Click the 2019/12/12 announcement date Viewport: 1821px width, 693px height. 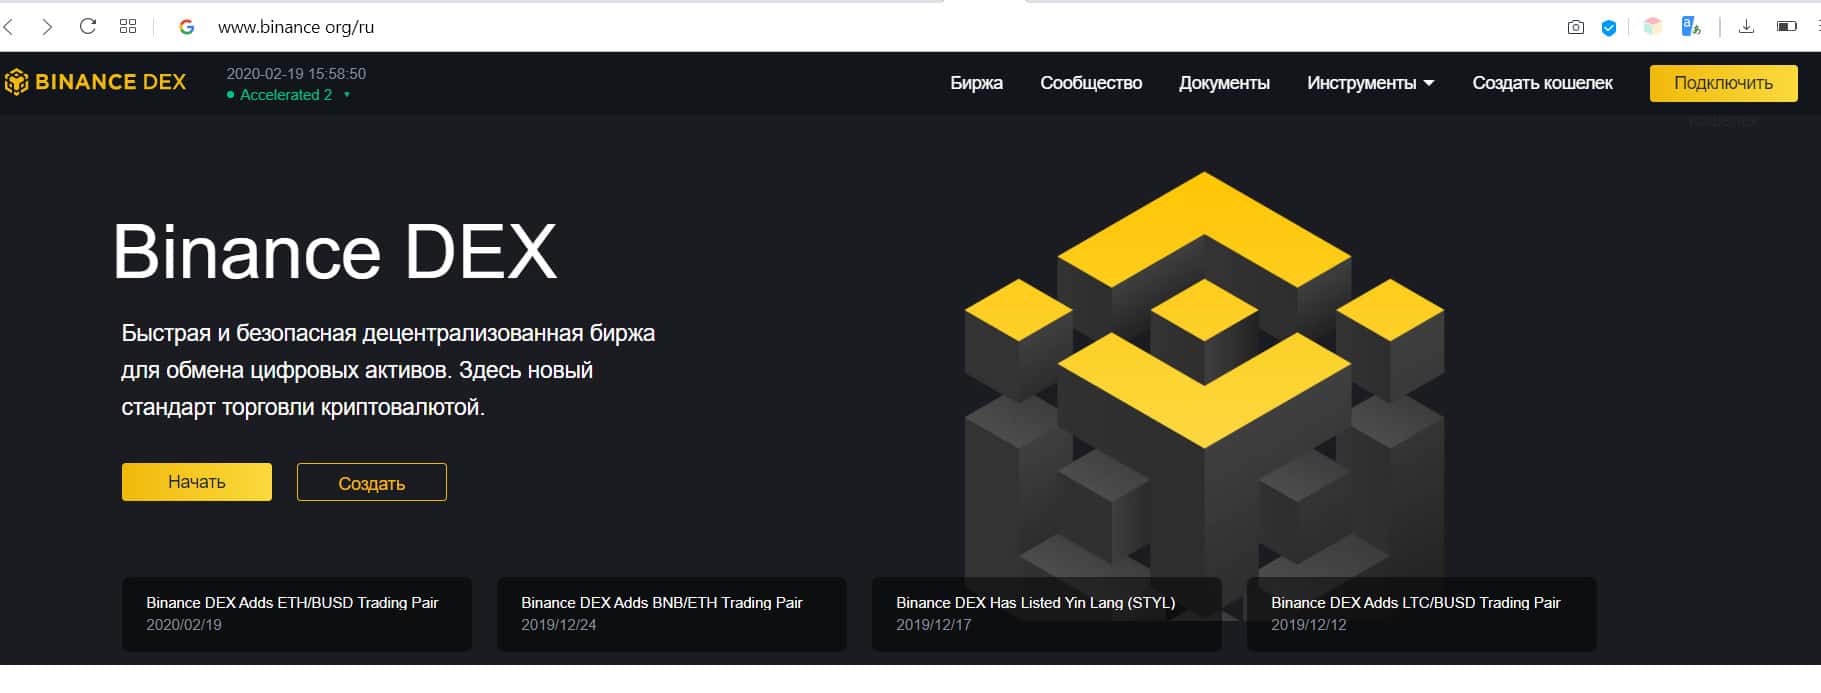coord(1308,625)
